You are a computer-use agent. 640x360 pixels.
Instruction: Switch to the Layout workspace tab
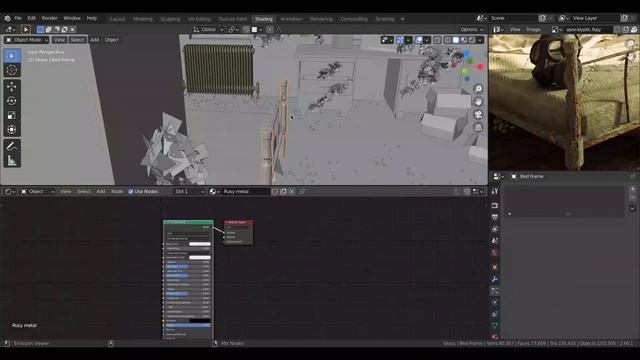tap(118, 19)
